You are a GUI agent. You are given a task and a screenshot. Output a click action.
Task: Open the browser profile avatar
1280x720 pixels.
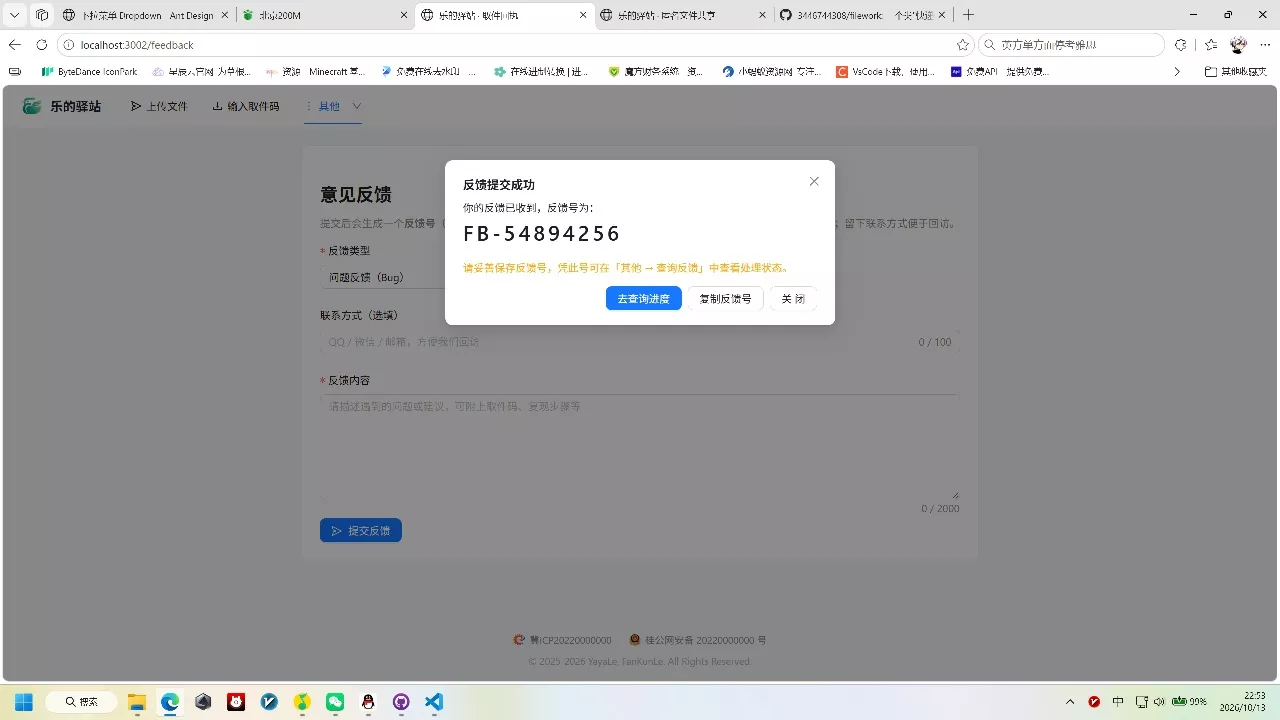tap(1239, 45)
